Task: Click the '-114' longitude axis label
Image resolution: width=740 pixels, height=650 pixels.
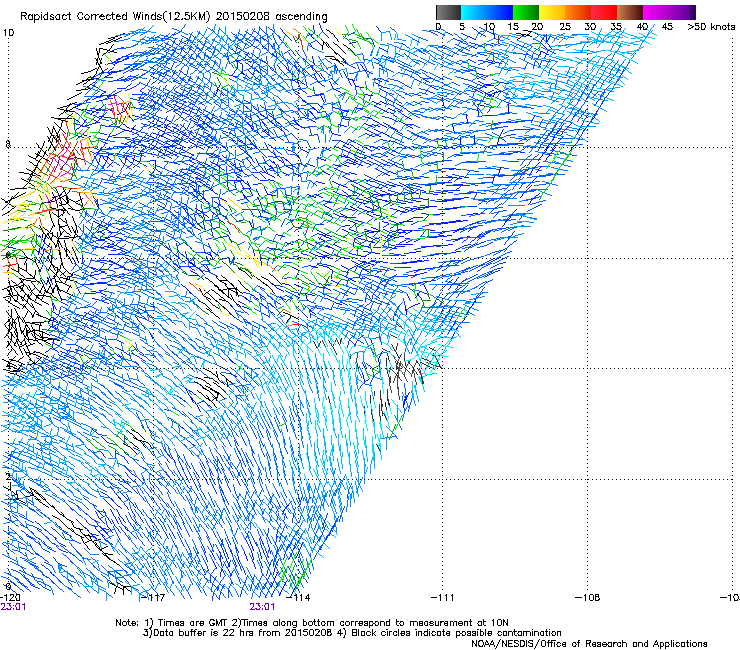Action: [x=299, y=598]
